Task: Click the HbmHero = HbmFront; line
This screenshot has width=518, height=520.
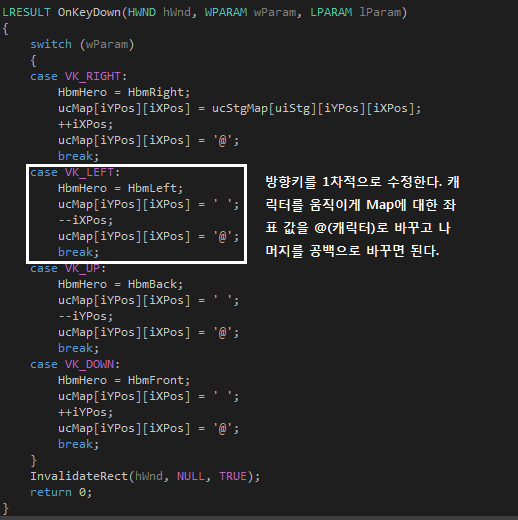Action: (x=124, y=380)
